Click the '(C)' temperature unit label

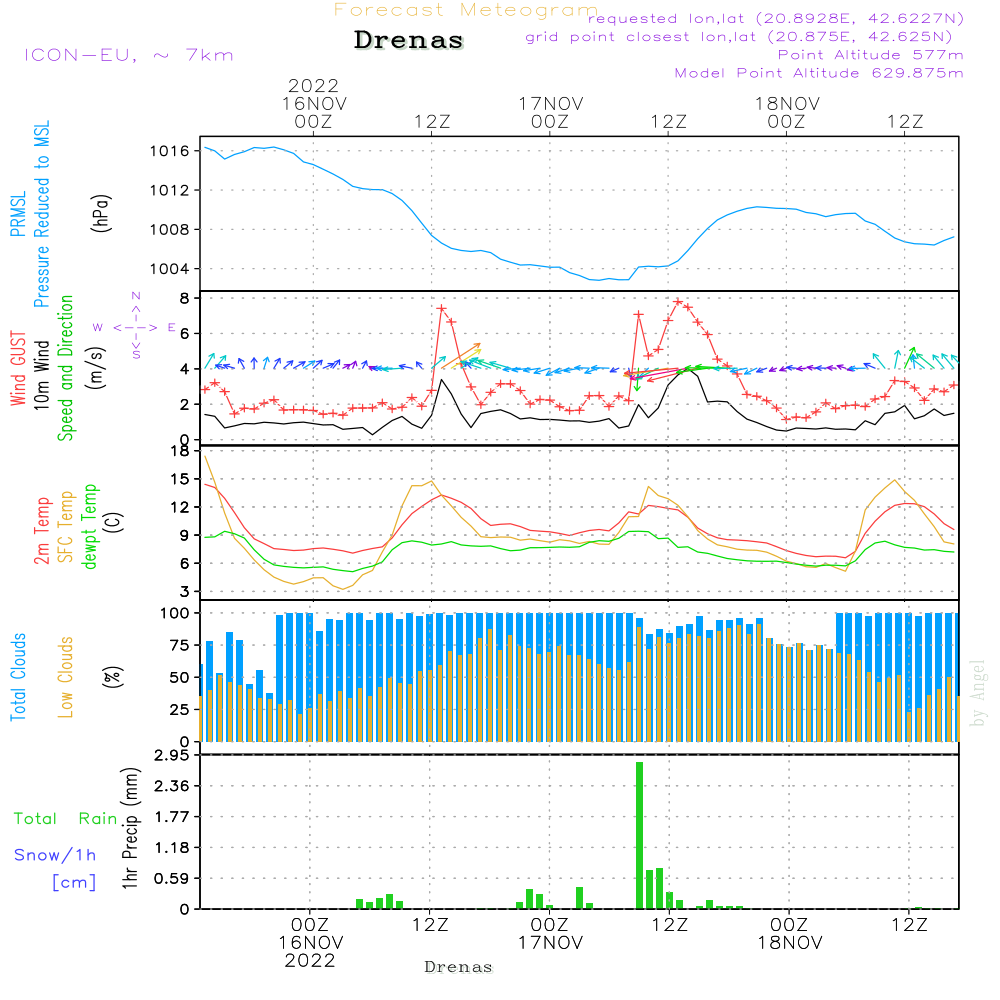point(114,522)
